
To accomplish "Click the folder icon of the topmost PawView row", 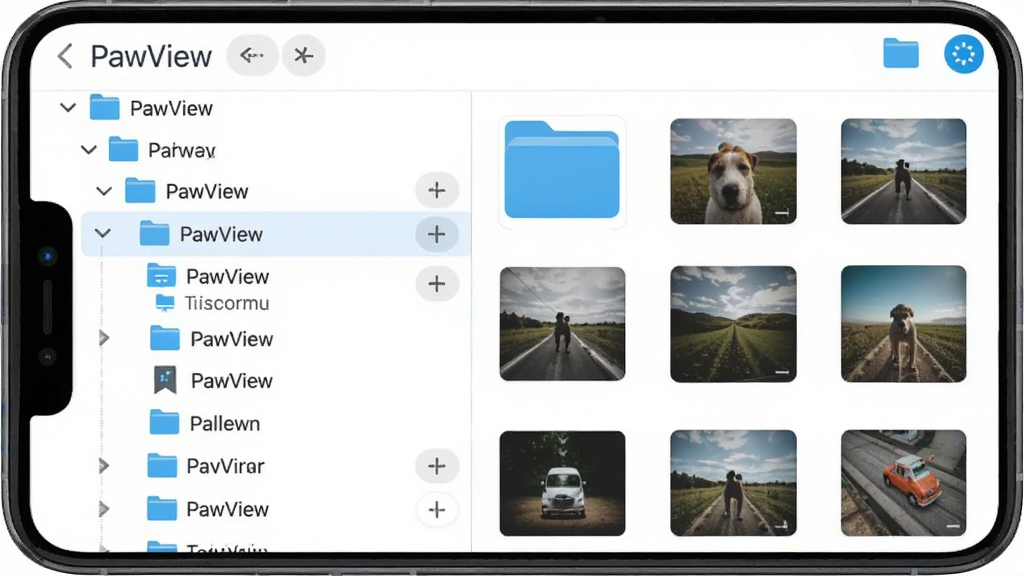I will pos(104,108).
